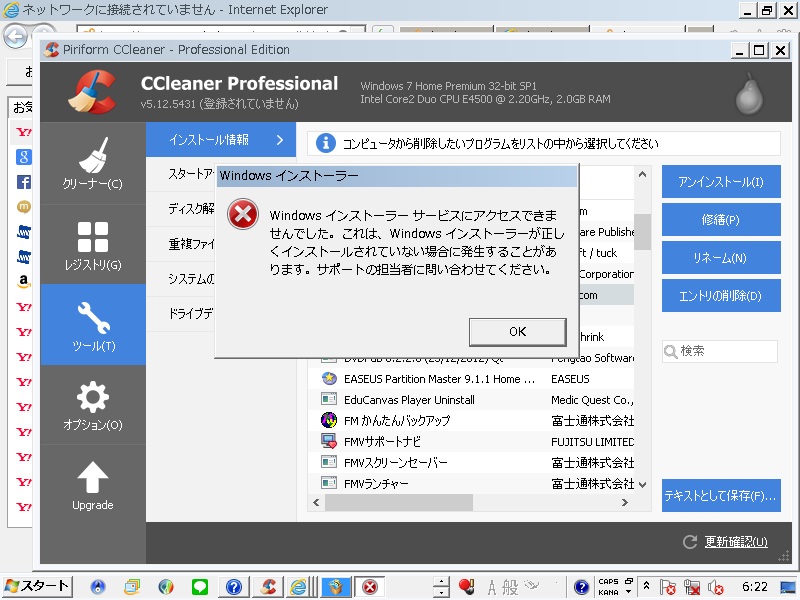Click OK in the Windows インストーラー dialog
Image resolution: width=800 pixels, height=600 pixels.
(x=517, y=332)
